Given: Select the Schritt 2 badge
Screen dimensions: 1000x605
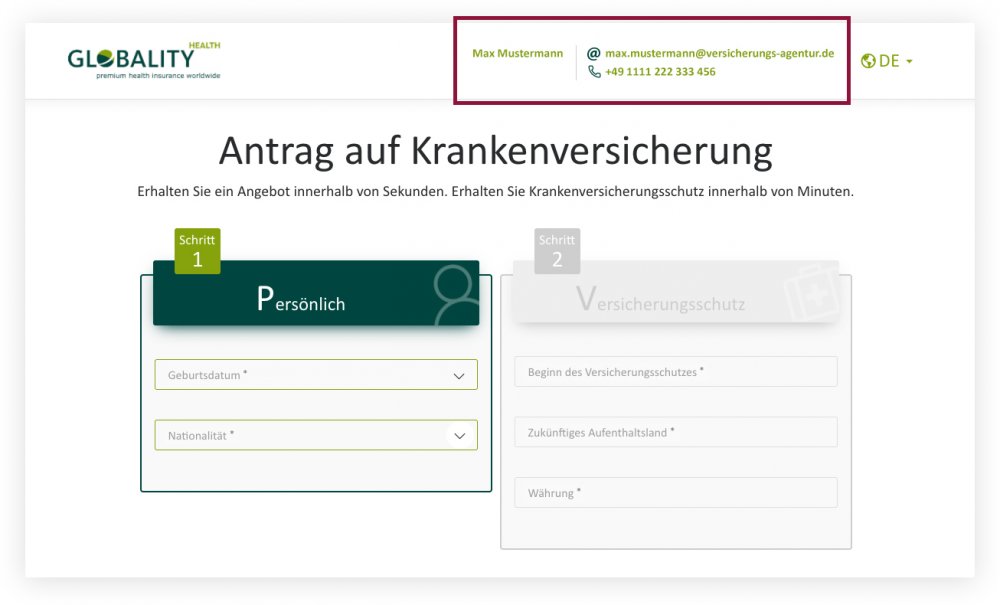Looking at the screenshot, I should point(557,251).
